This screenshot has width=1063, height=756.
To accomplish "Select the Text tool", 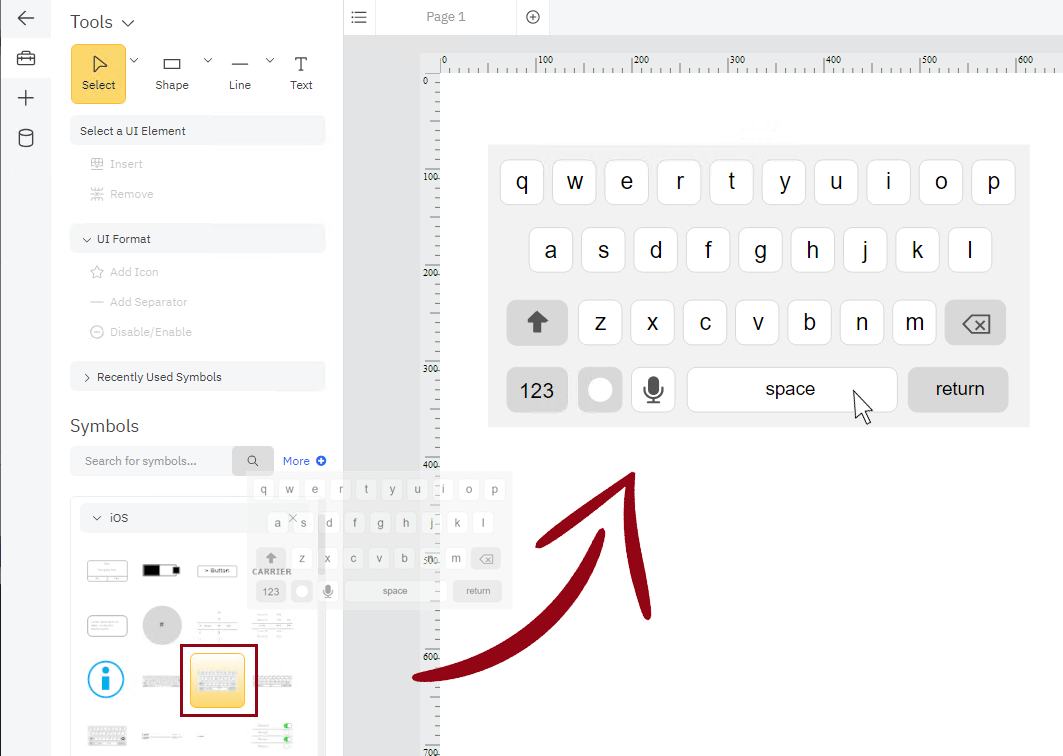I will click(301, 72).
